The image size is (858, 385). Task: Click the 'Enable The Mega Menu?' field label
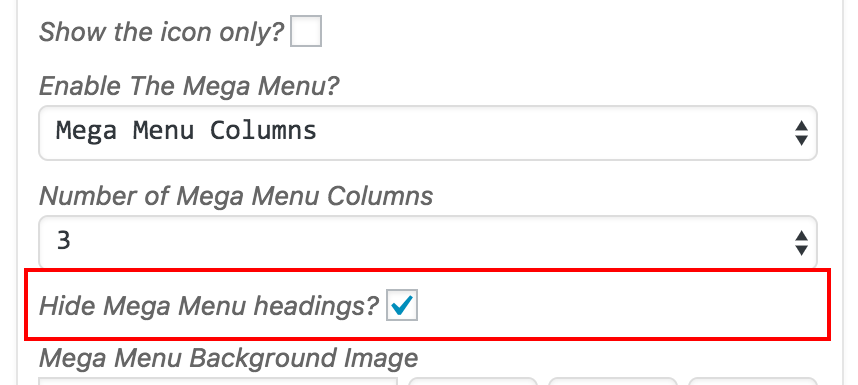click(x=189, y=86)
